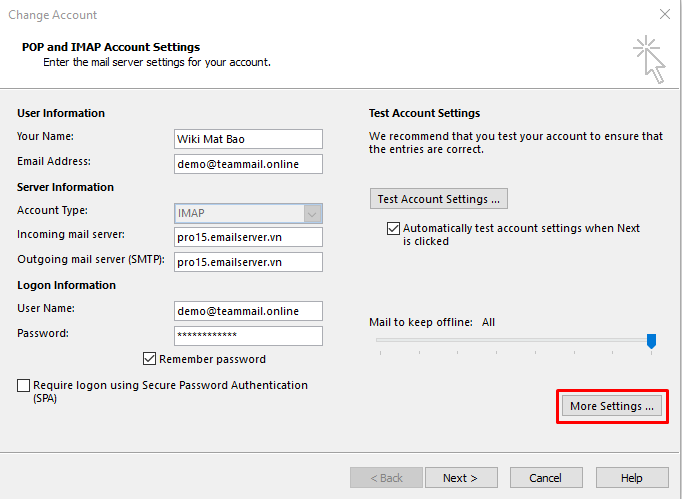Screen dimensions: 682x499
Task: Click the Outgoing mail server (SMTP) field
Action: 248,262
